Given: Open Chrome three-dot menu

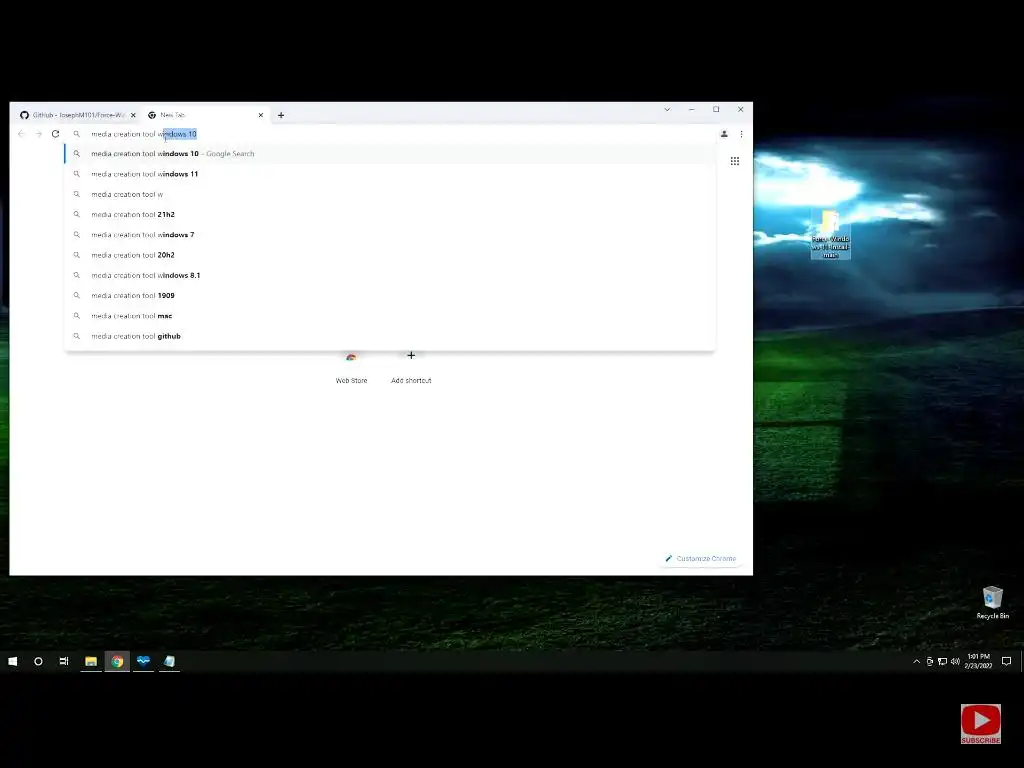Looking at the screenshot, I should (741, 134).
